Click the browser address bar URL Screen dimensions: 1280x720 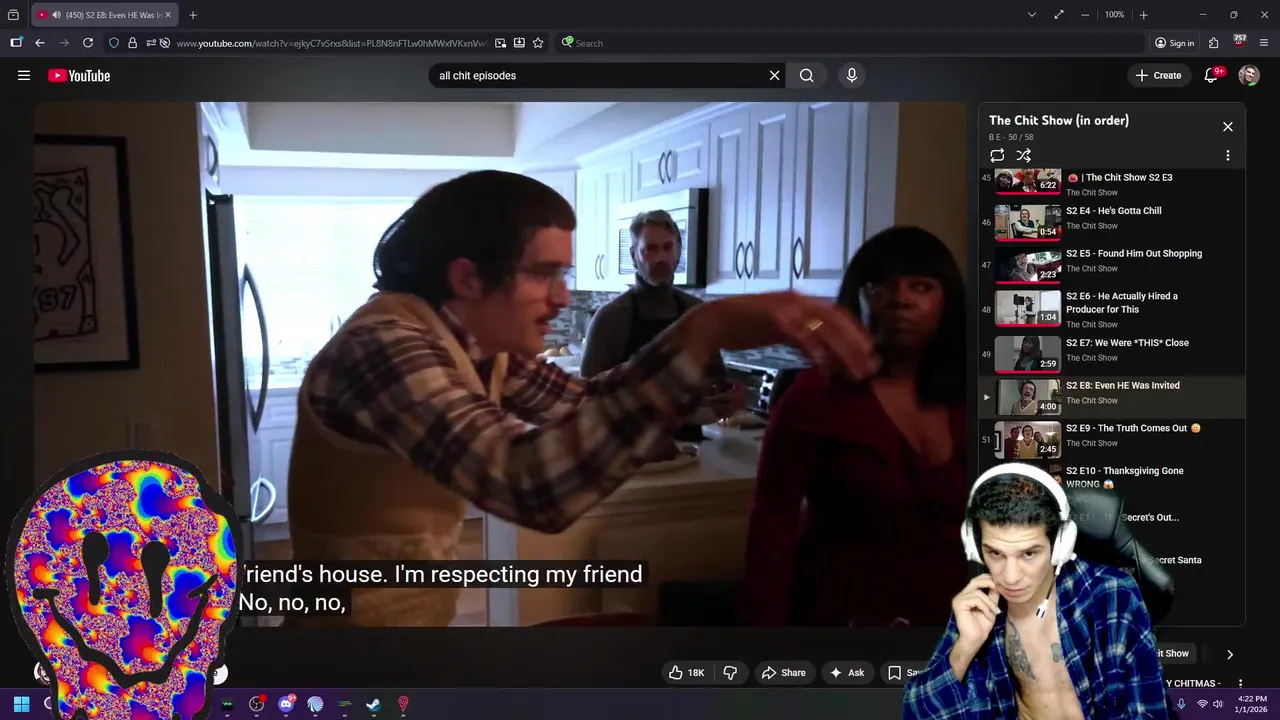[x=330, y=43]
